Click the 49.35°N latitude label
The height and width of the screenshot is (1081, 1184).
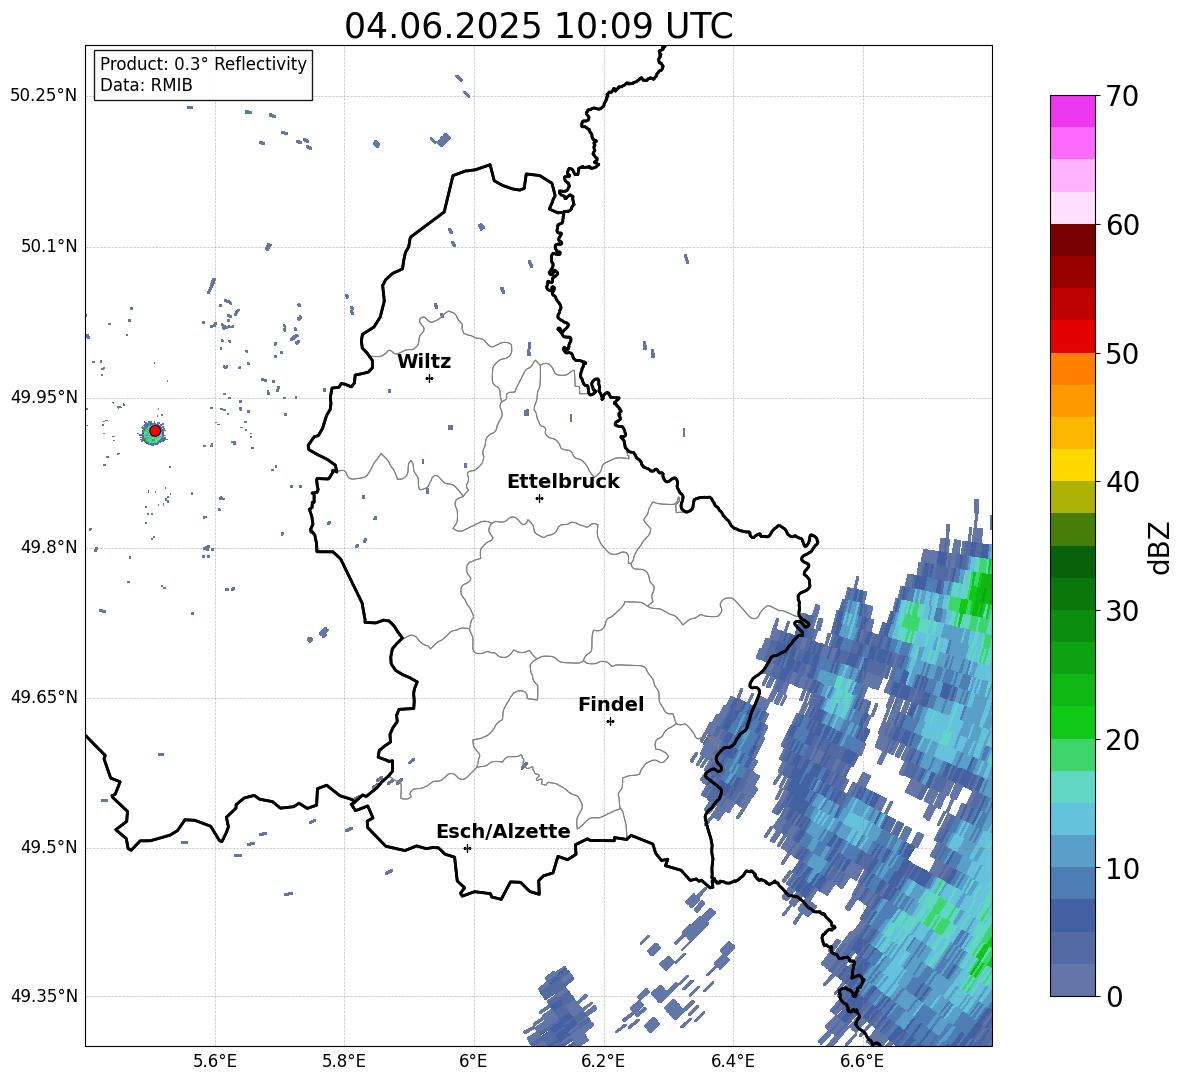pyautogui.click(x=43, y=996)
